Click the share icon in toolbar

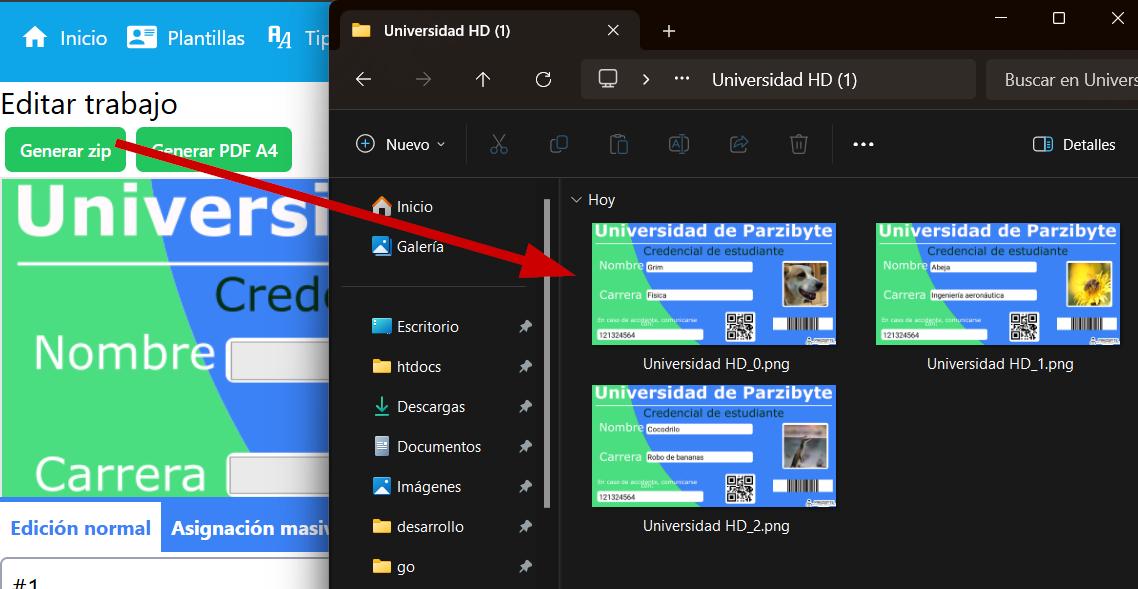[x=739, y=144]
